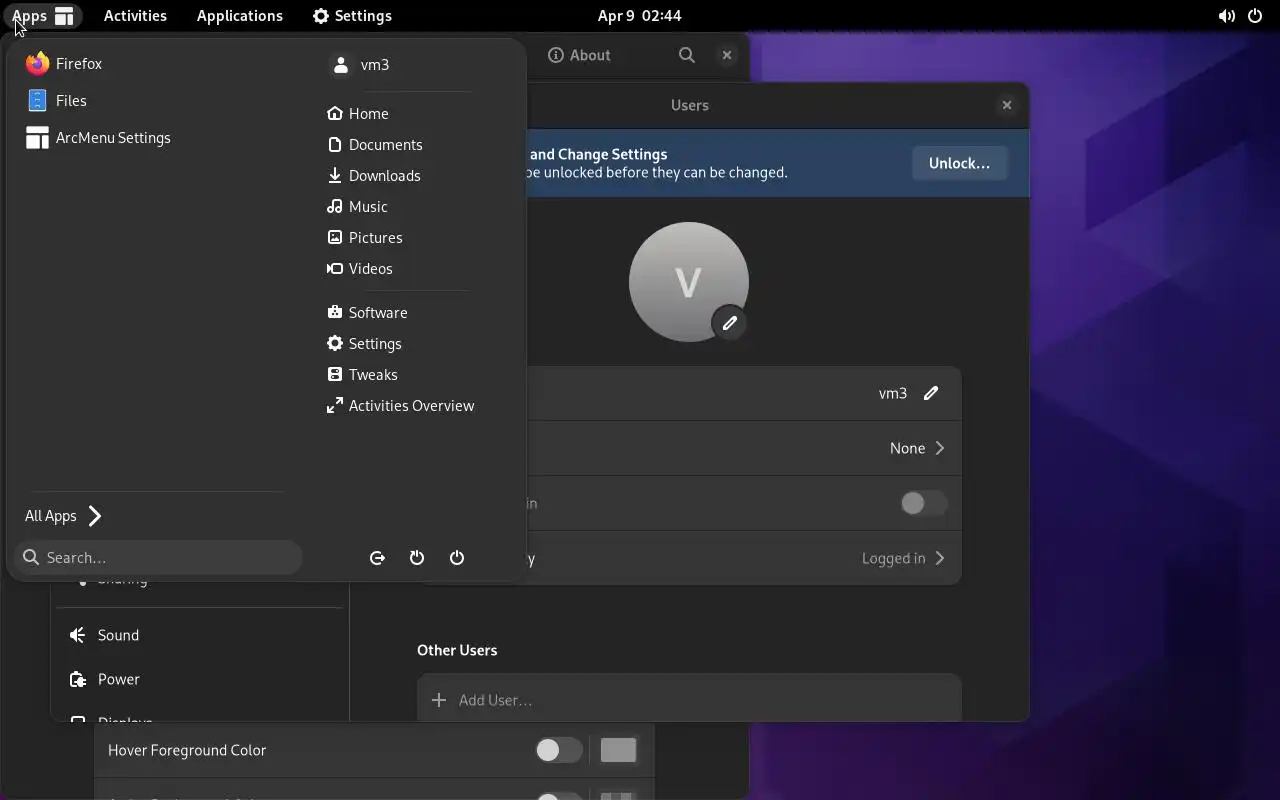Click the log out icon in ArcMenu
1280x800 pixels.
[377, 558]
